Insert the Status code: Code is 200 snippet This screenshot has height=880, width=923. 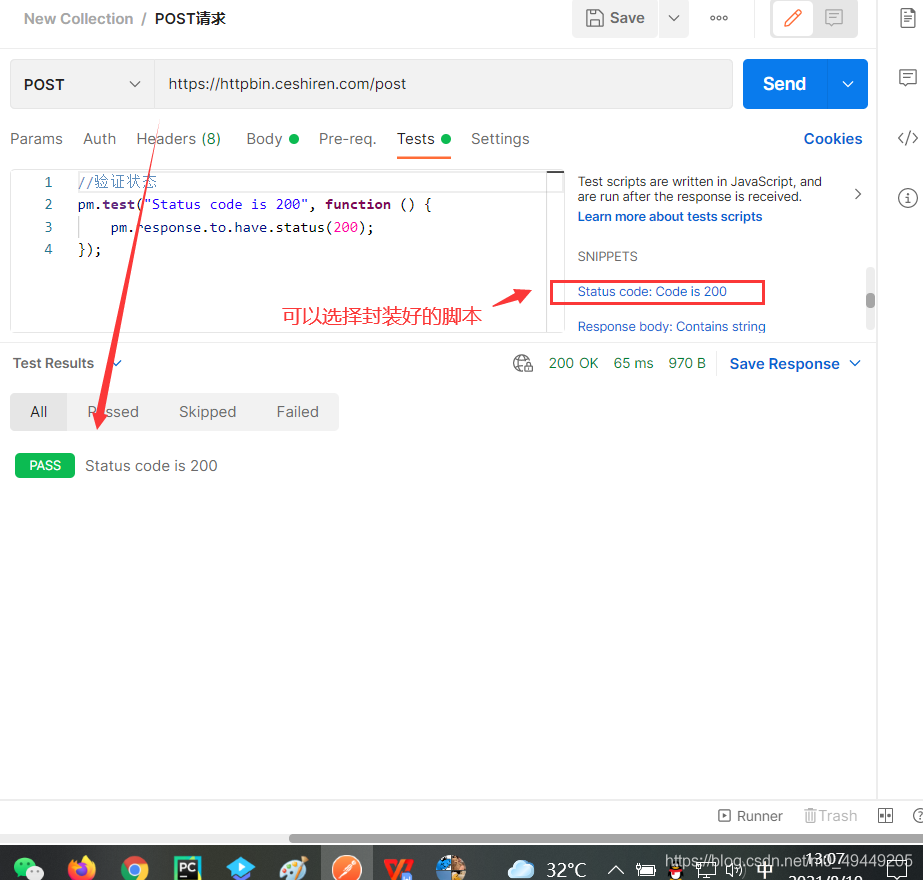(652, 291)
